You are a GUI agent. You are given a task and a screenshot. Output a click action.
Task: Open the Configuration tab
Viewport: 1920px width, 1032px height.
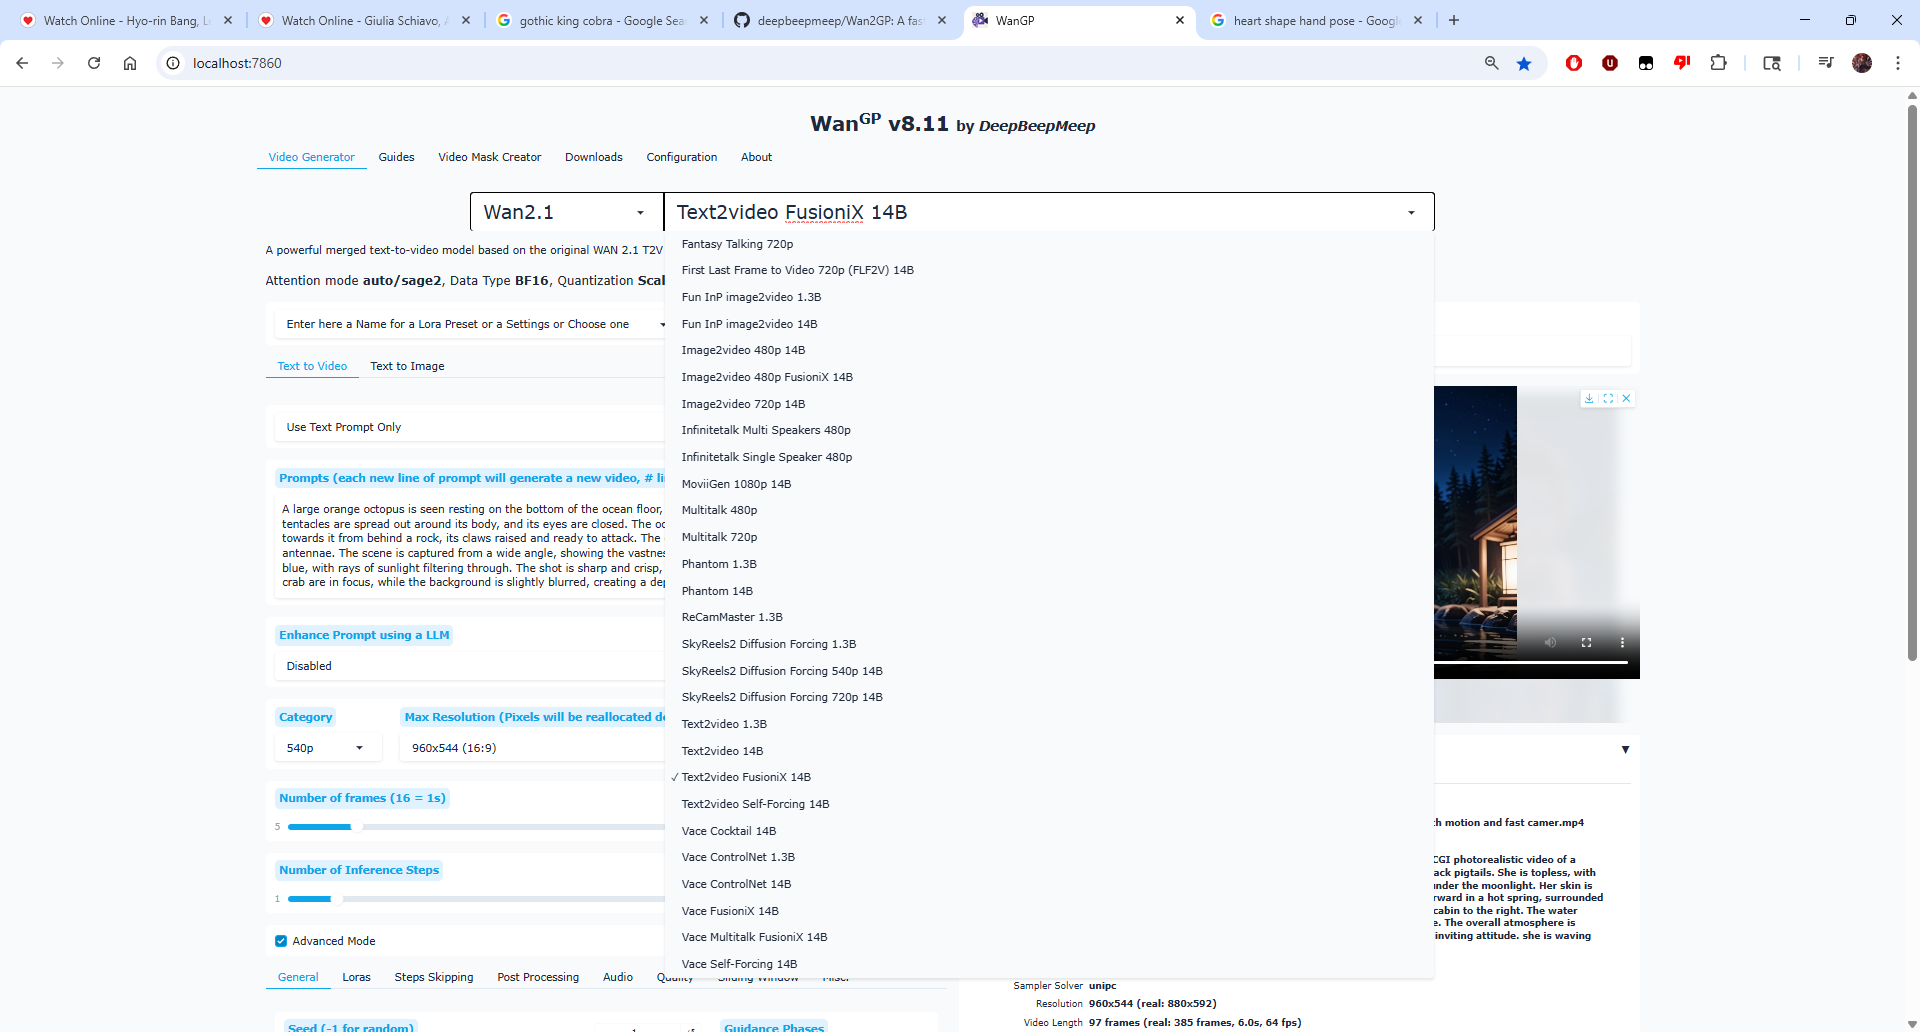pos(682,157)
